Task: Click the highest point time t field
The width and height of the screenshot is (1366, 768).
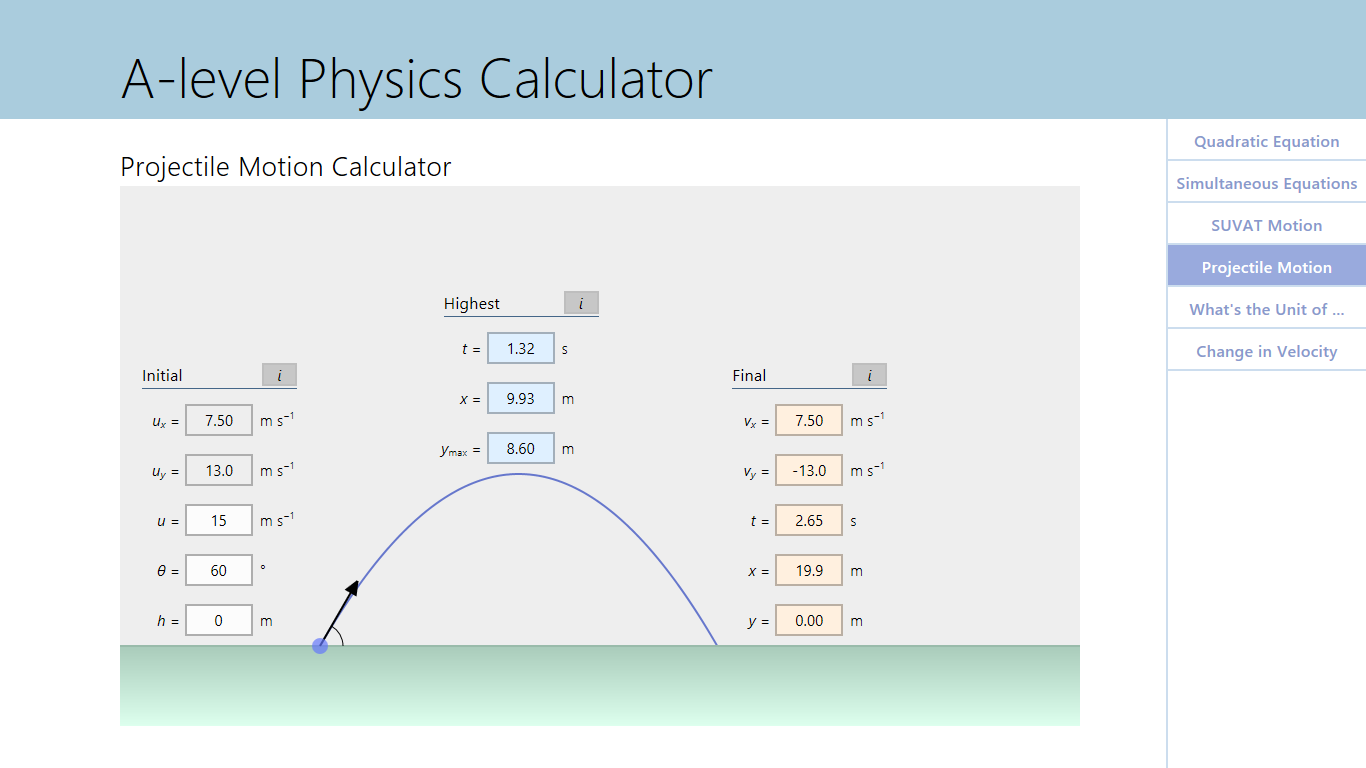Action: pos(520,348)
